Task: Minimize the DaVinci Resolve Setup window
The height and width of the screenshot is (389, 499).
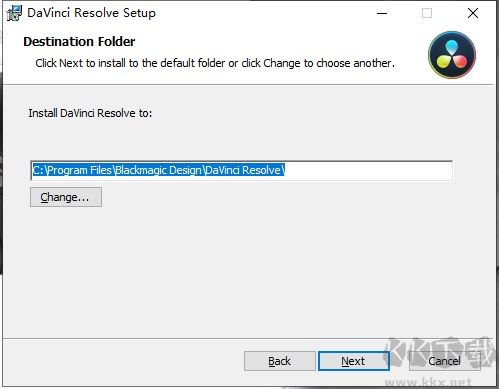Action: [382, 13]
